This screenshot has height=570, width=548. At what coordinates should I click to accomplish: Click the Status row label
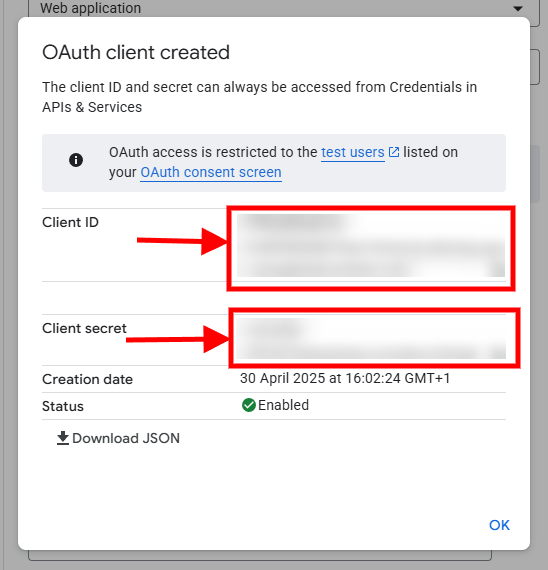pyautogui.click(x=63, y=406)
